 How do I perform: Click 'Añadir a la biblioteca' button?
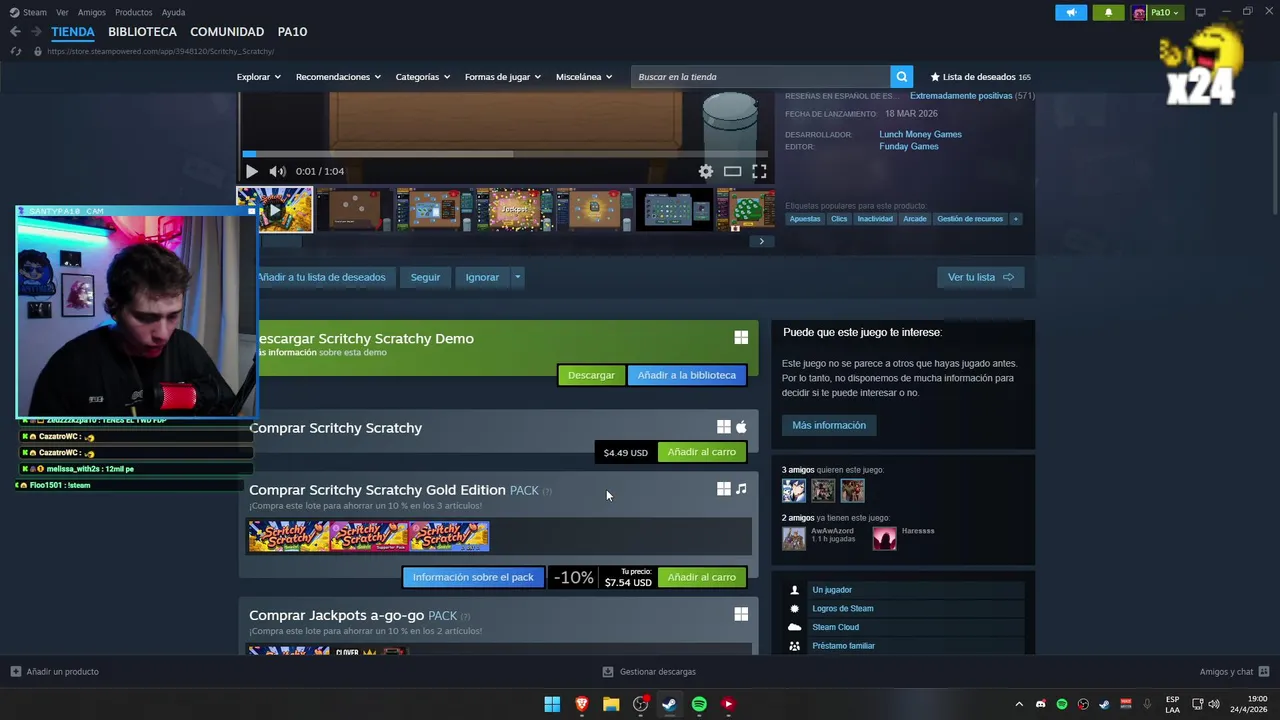(687, 375)
